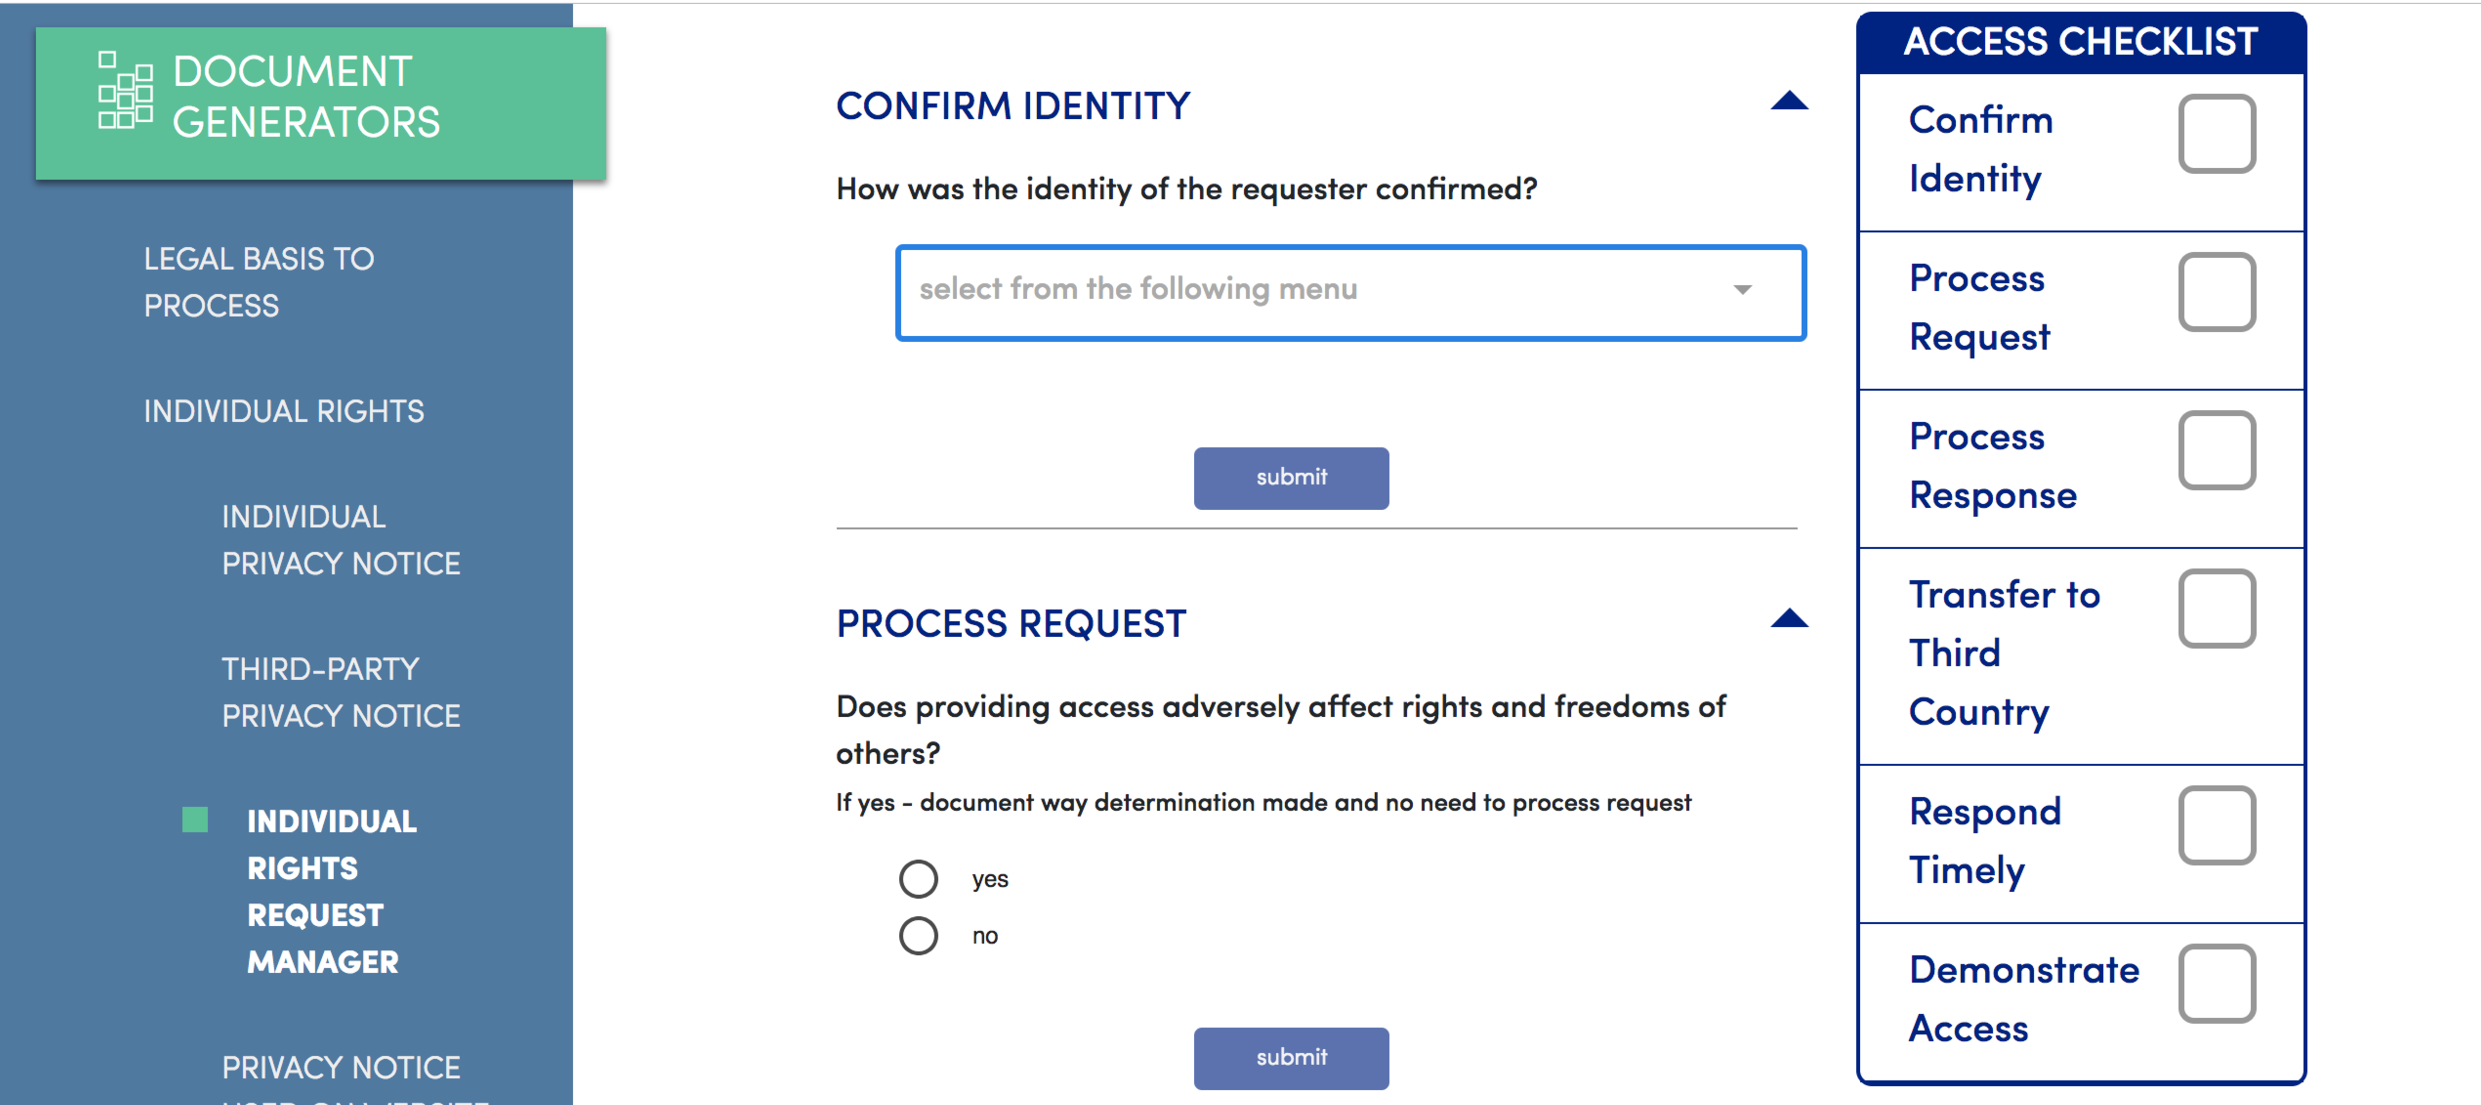Image resolution: width=2481 pixels, height=1105 pixels.
Task: Submit the Process Request section
Action: click(1291, 1058)
